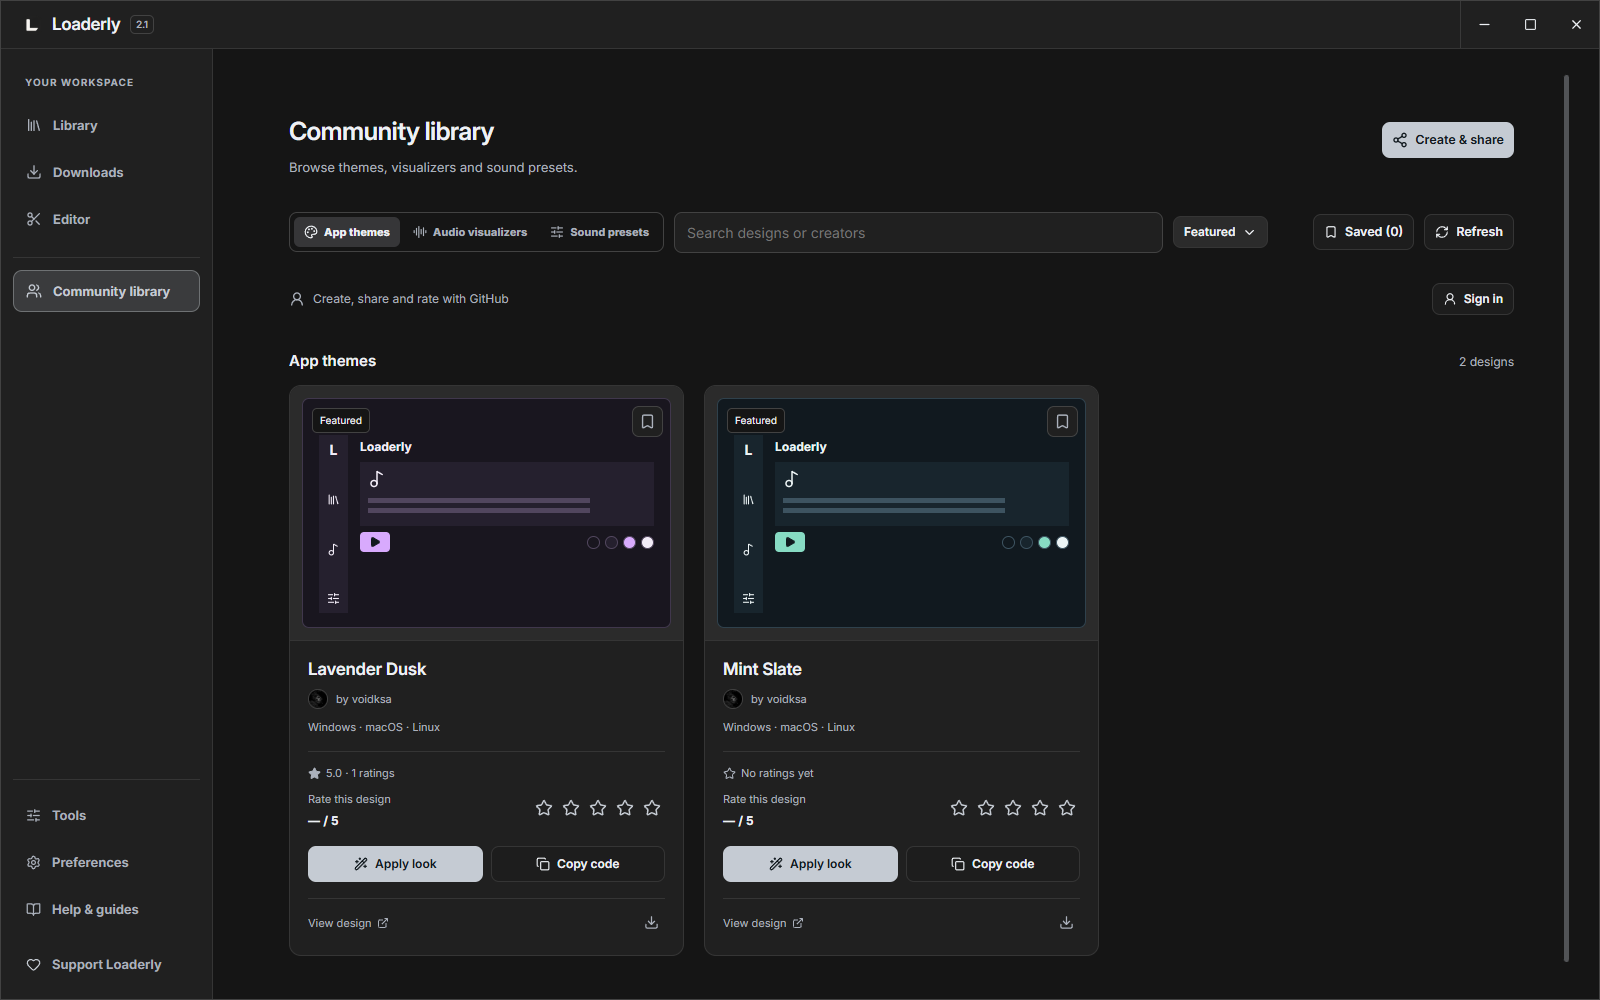The image size is (1600, 1000).
Task: Click the Mint Slate preview thumbnail
Action: (902, 513)
